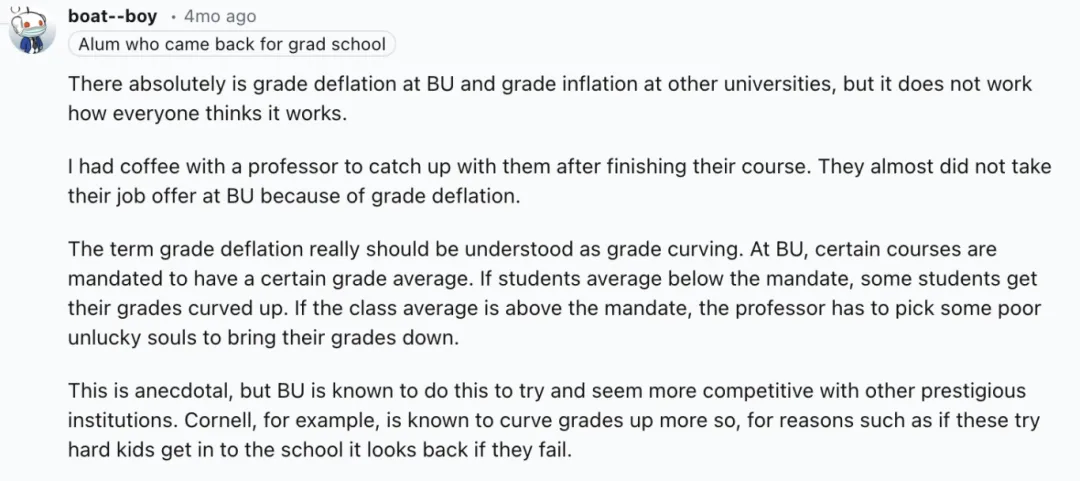The image size is (1080, 481).
Task: Click the line beginning "their job offer at BU"
Action: tap(295, 195)
